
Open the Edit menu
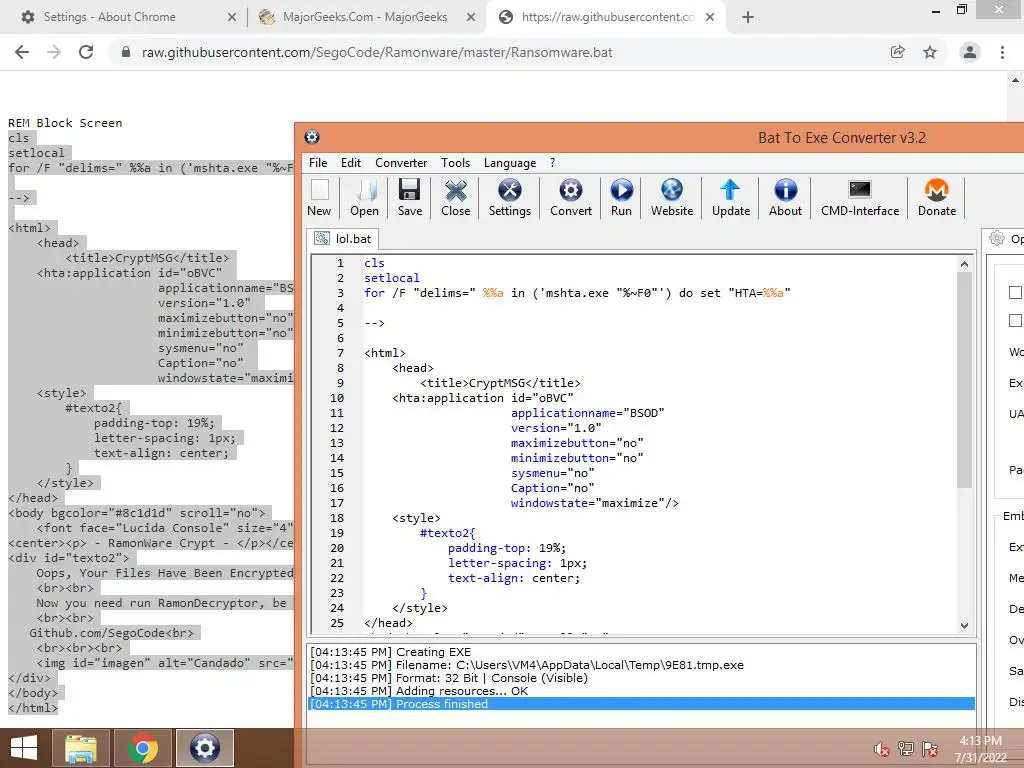coord(351,163)
